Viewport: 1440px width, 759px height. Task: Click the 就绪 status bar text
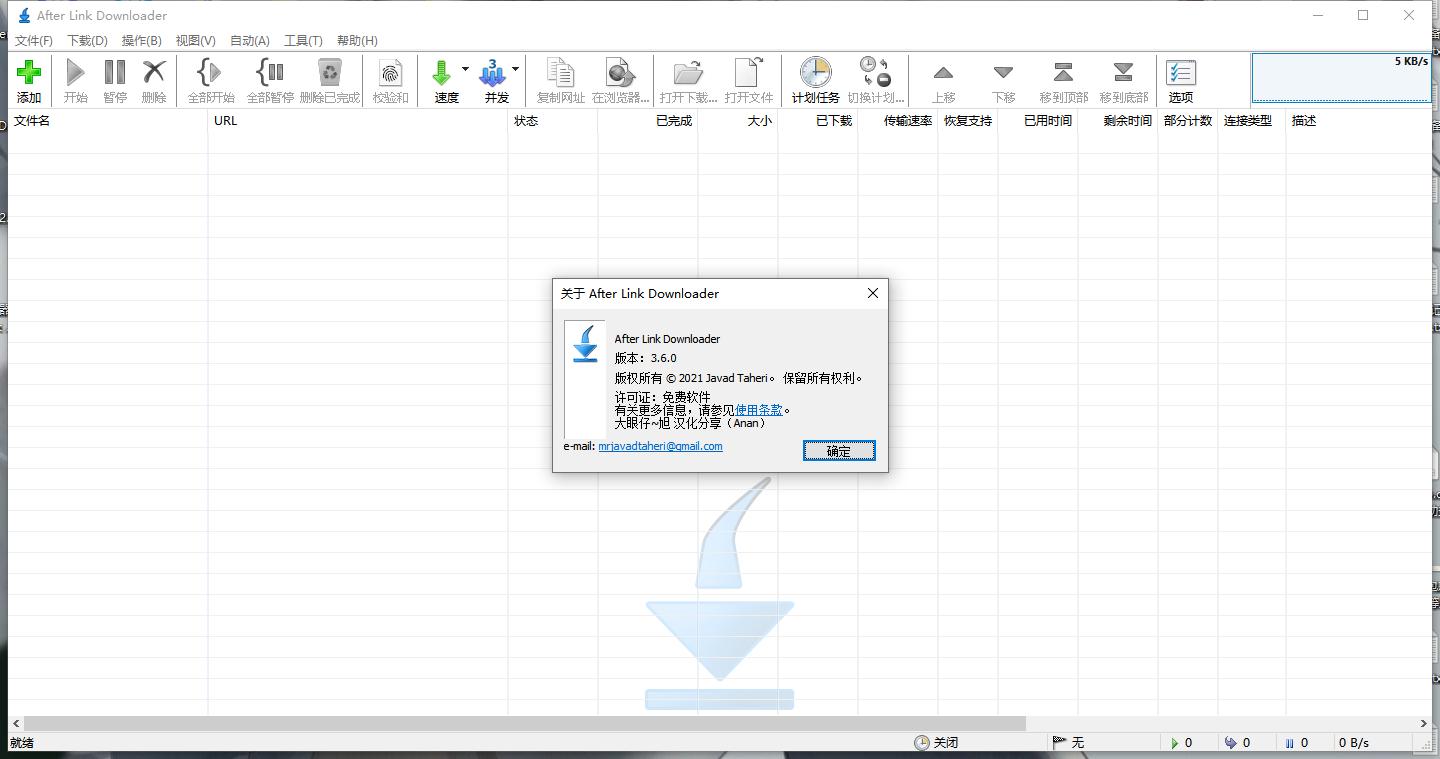[x=21, y=743]
